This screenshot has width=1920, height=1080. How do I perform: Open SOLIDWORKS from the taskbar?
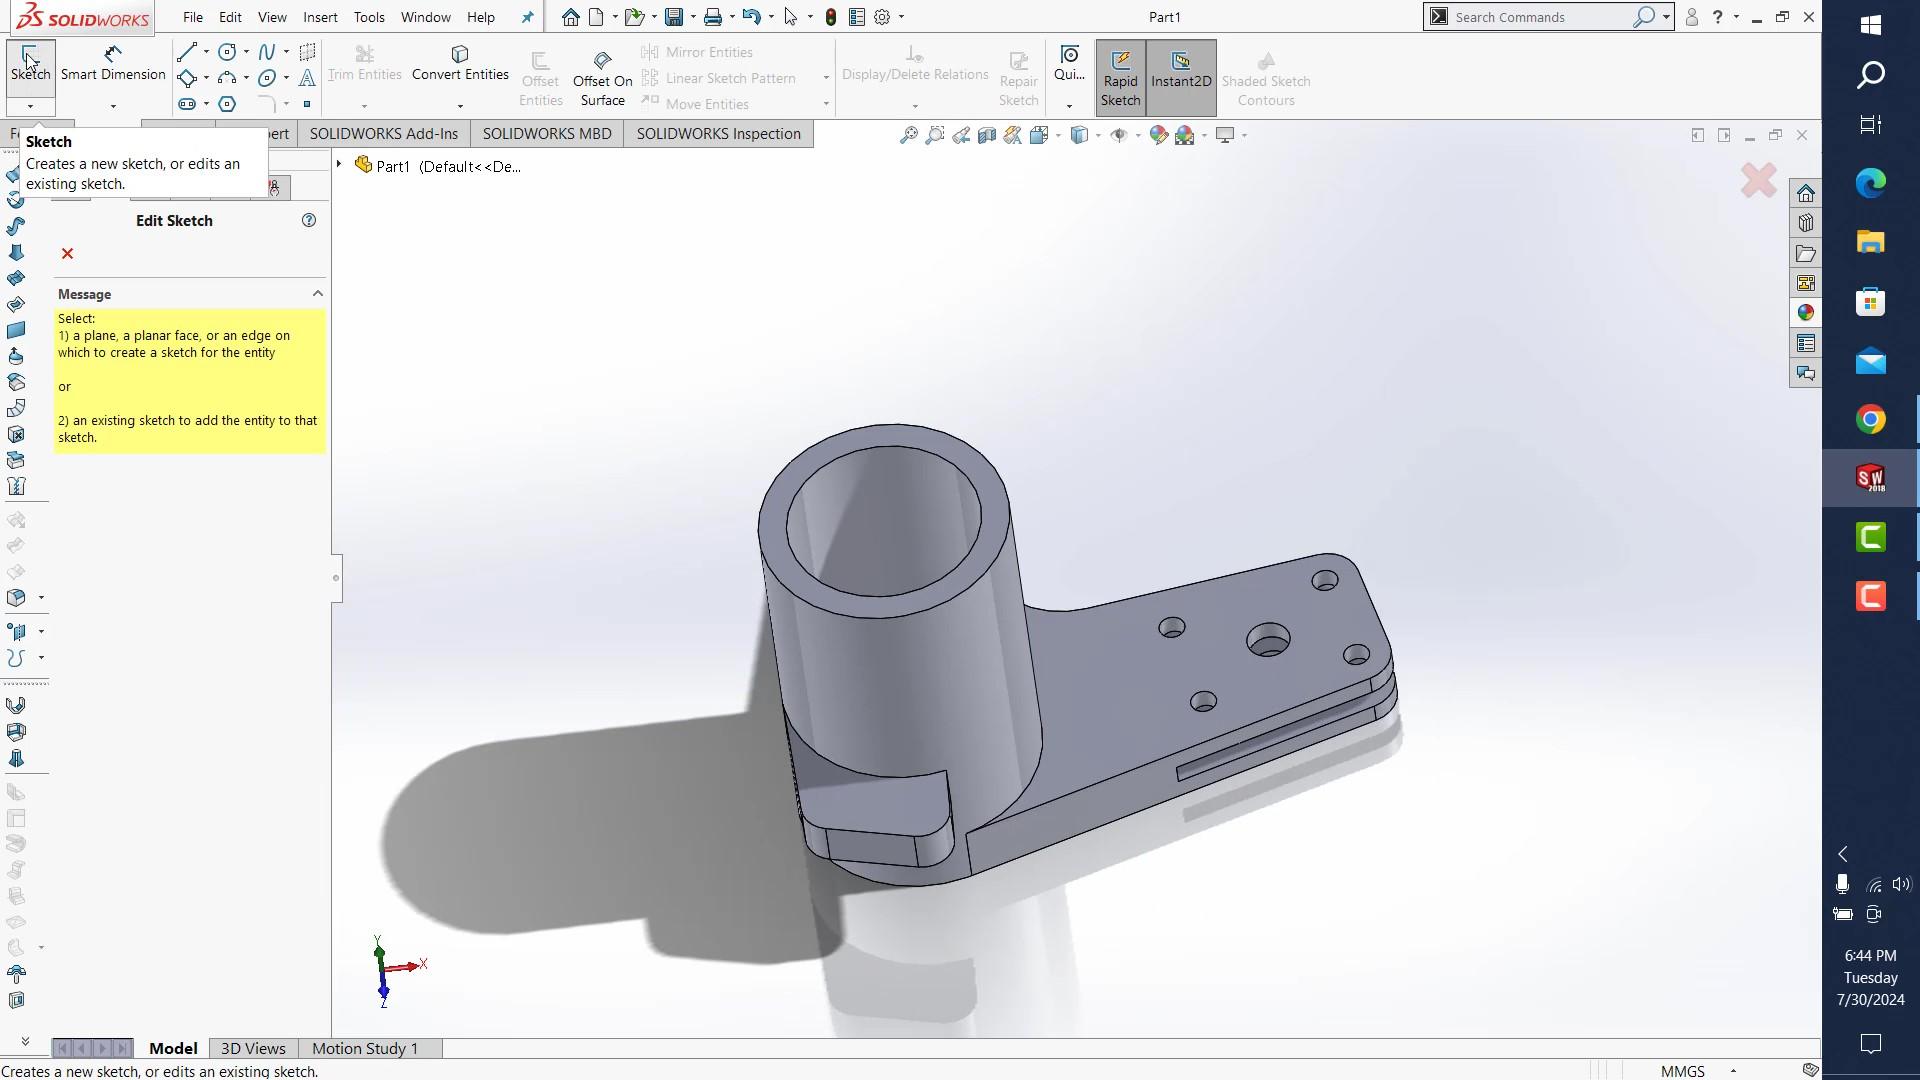pos(1871,478)
